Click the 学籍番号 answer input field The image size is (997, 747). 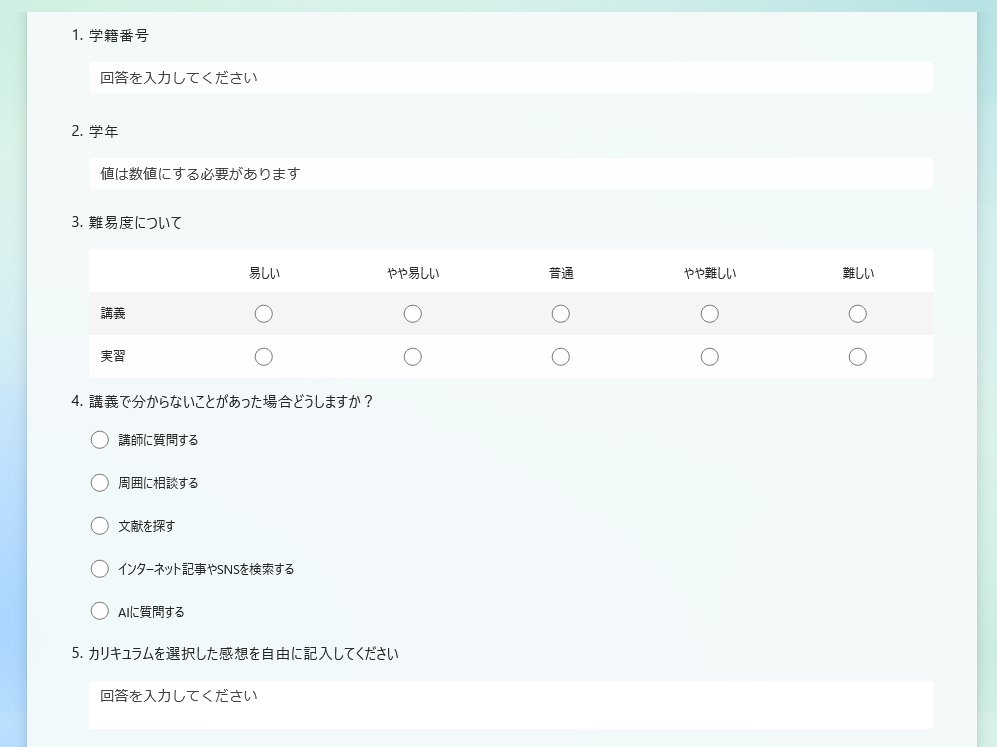click(x=510, y=78)
